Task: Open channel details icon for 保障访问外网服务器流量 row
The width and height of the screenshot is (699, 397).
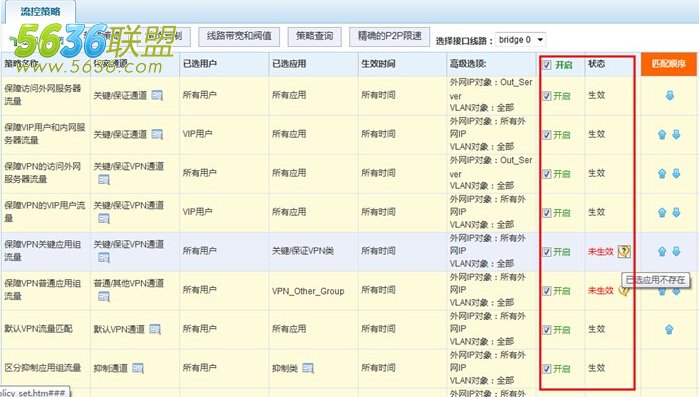Action: pyautogui.click(x=157, y=95)
